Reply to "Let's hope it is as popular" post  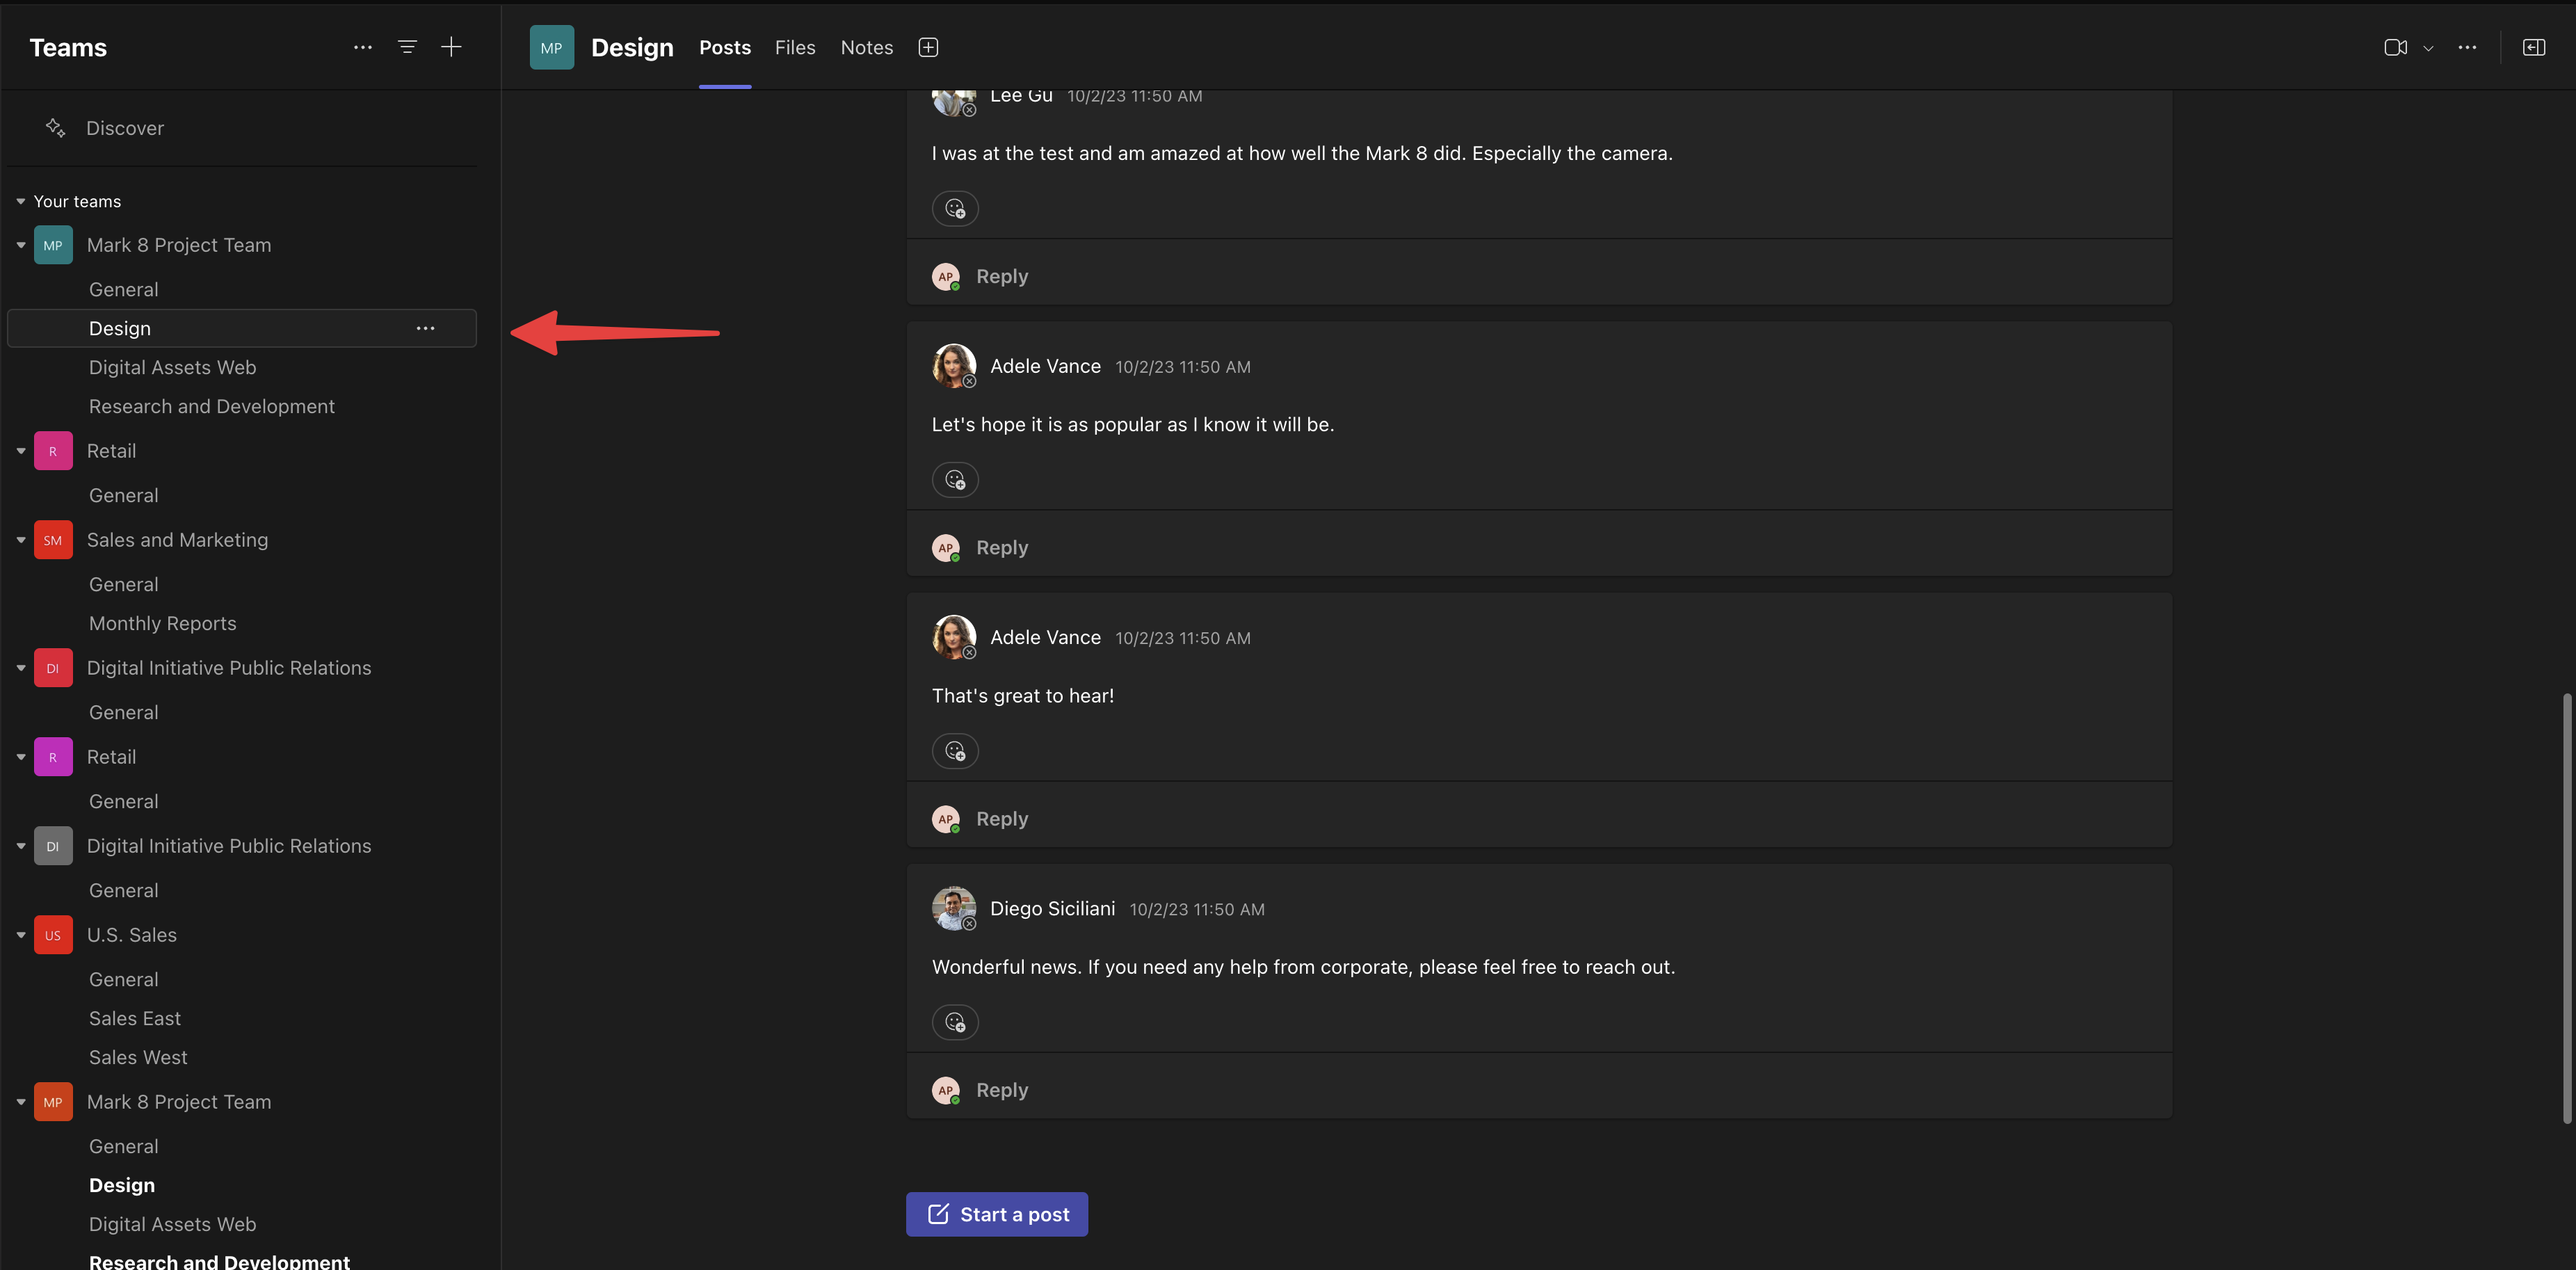point(1001,547)
